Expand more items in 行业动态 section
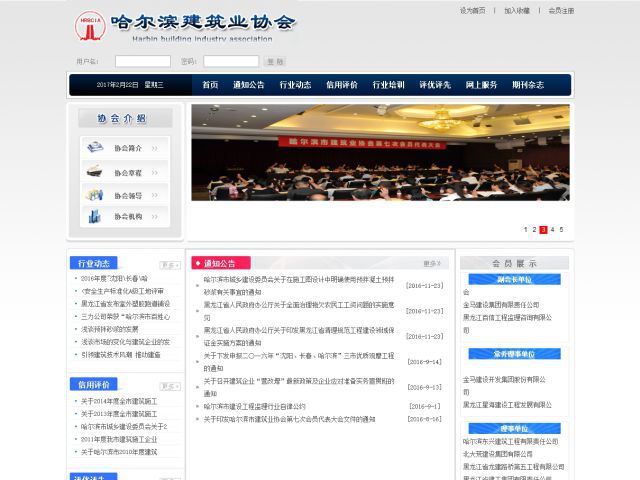Viewport: 640px width, 480px height. click(168, 264)
